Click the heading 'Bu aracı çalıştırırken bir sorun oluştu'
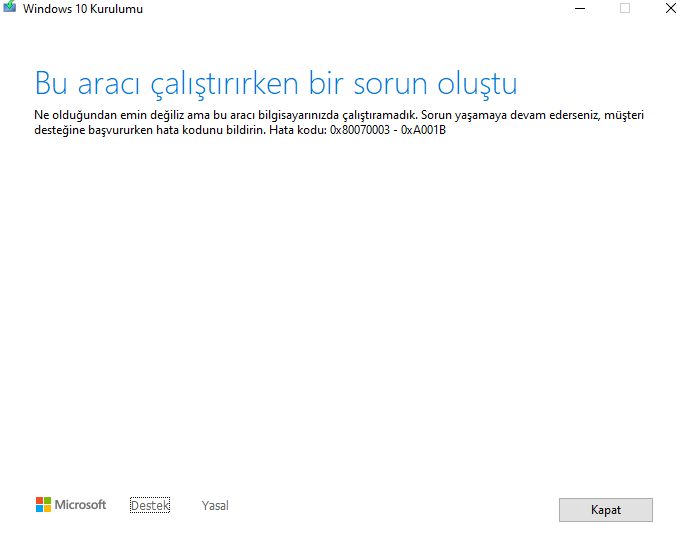Screen dimensions: 682x536 (276, 84)
